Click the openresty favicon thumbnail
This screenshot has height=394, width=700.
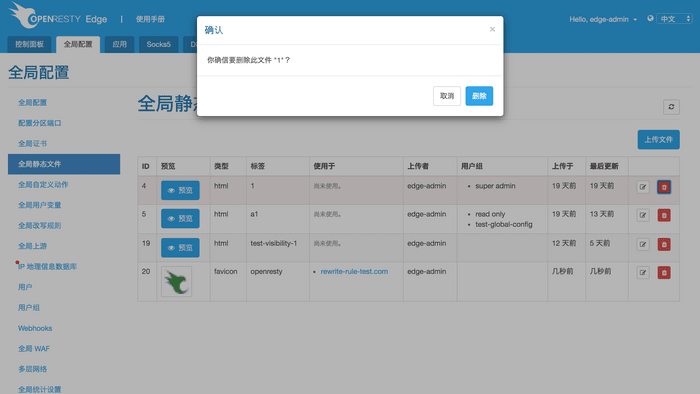pos(176,282)
